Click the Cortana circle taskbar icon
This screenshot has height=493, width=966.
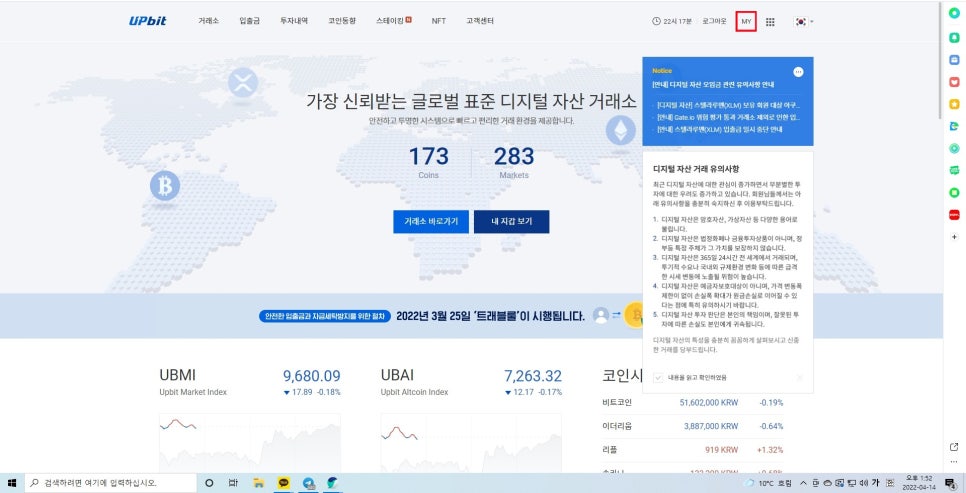click(x=209, y=483)
